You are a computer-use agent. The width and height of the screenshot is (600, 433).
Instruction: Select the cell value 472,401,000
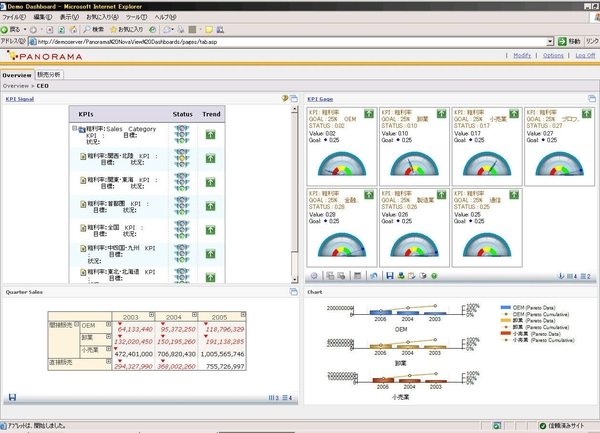click(x=134, y=354)
